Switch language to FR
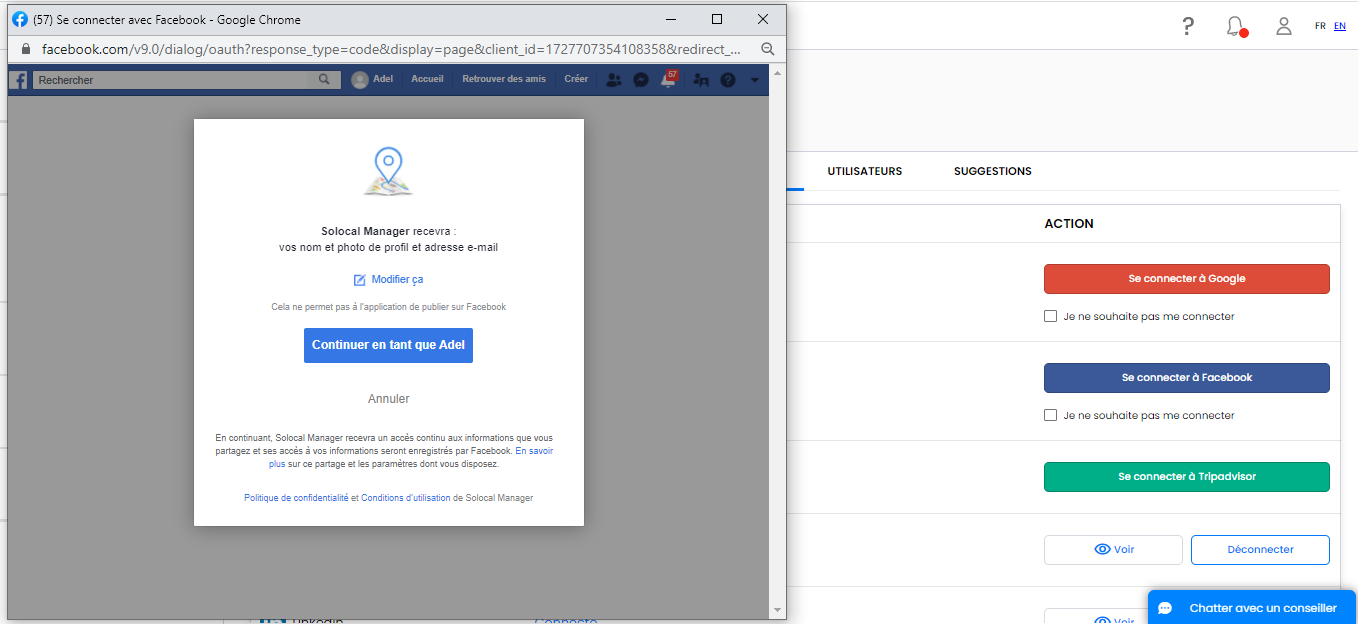 [1320, 26]
